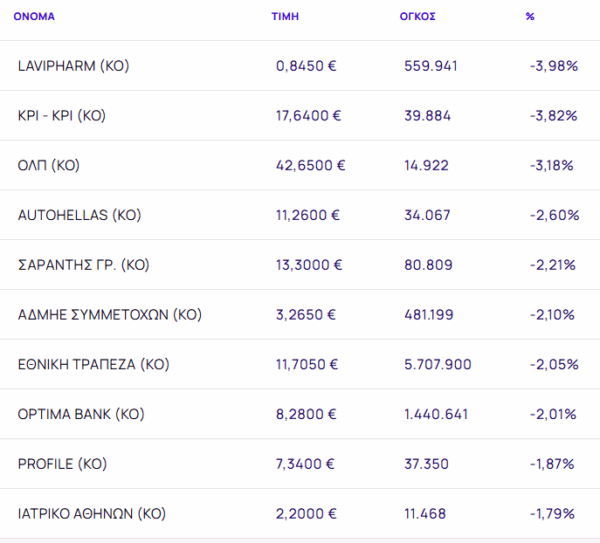Image resolution: width=600 pixels, height=543 pixels.
Task: Sort by the ΟΓΚΟΣ column header
Action: coord(417,16)
